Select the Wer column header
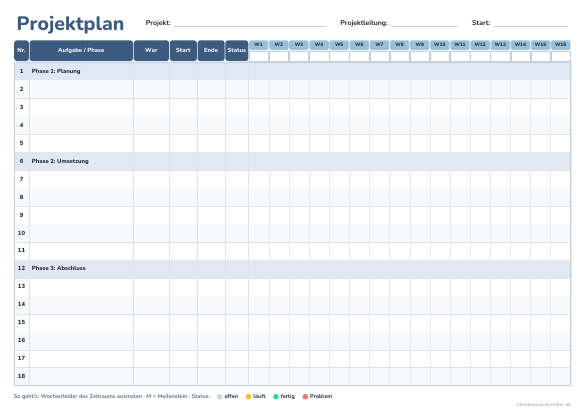 pos(151,50)
